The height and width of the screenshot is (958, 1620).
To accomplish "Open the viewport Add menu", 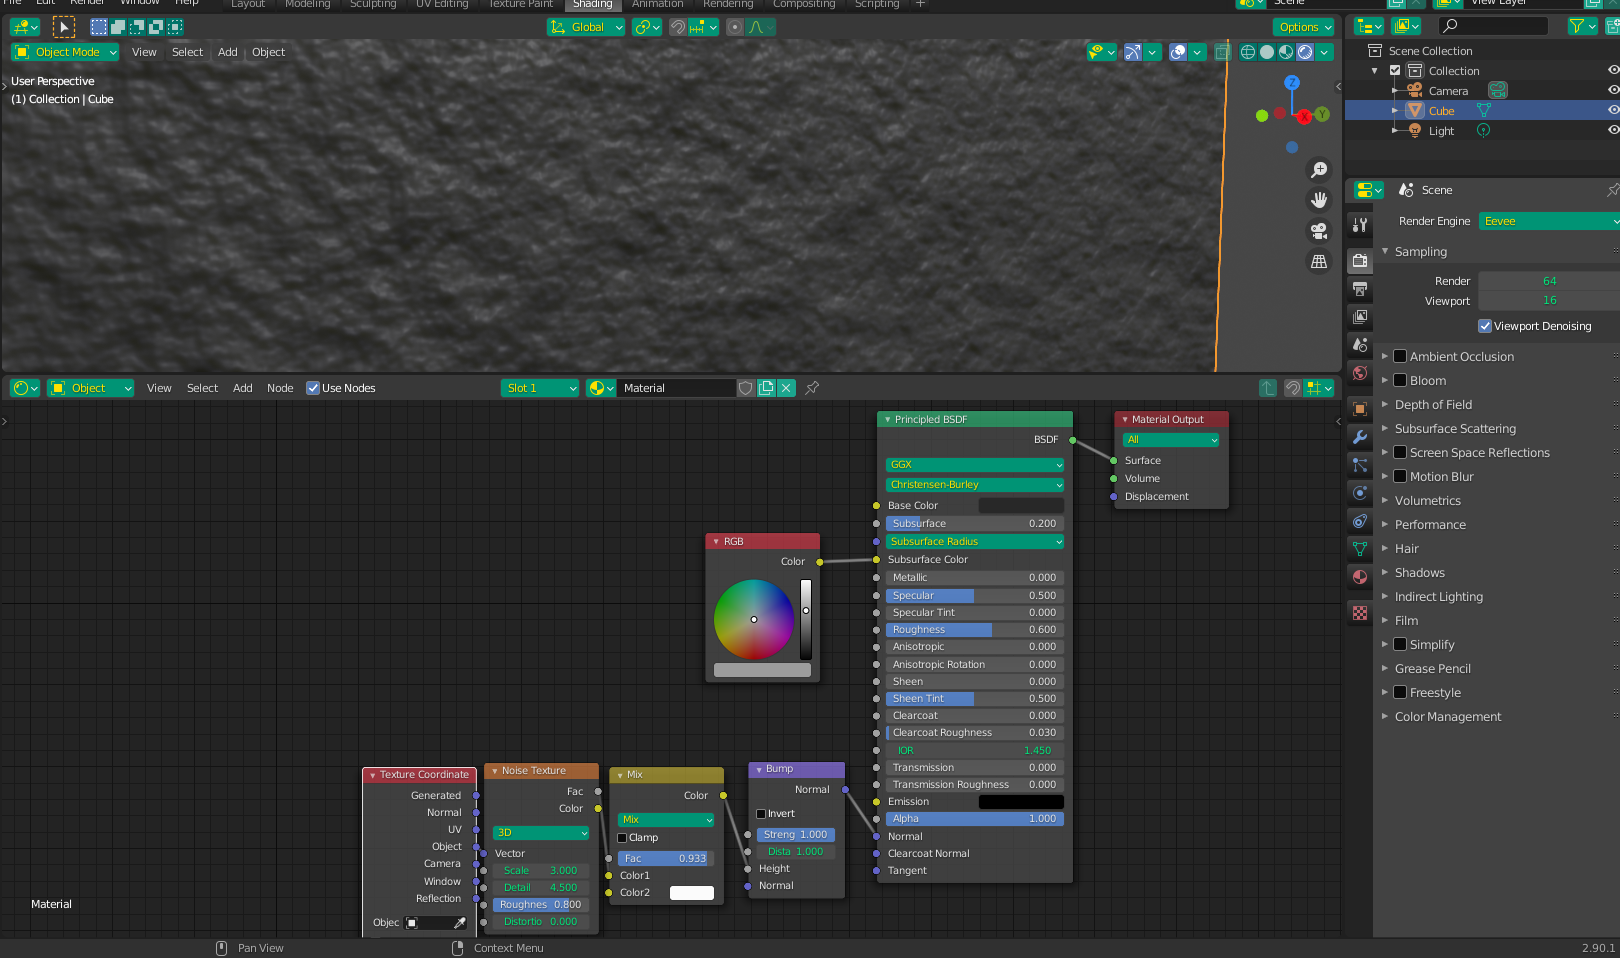I will (228, 52).
